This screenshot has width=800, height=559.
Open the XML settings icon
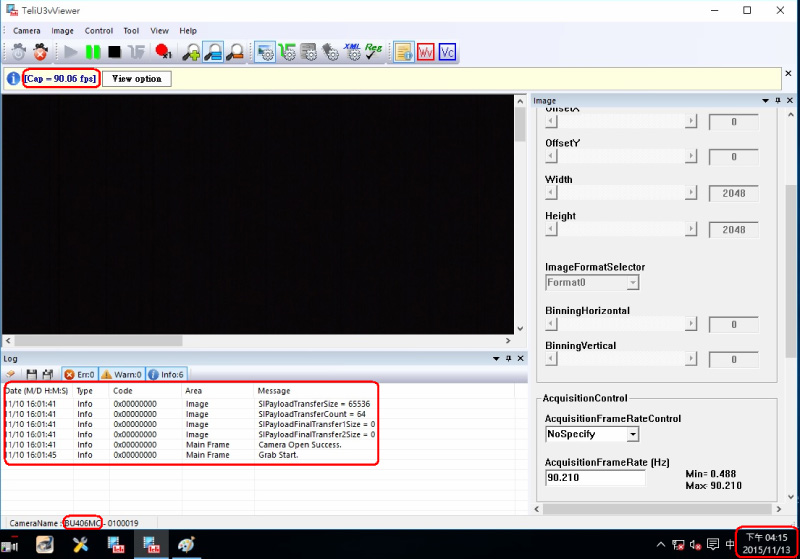pos(353,52)
